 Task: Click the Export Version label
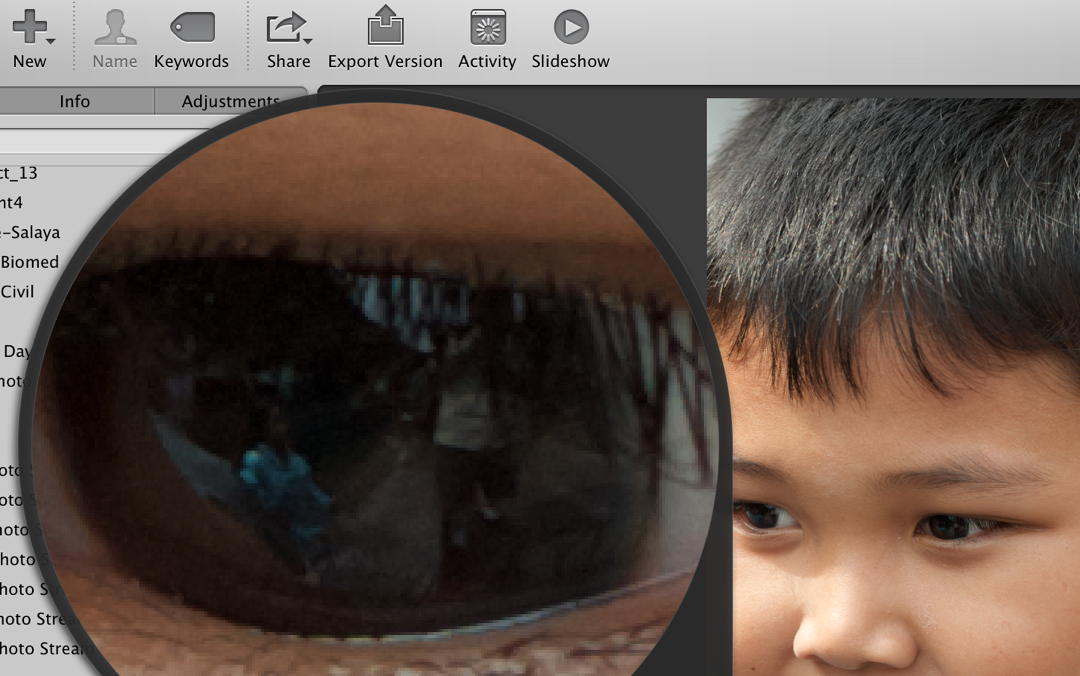(x=385, y=61)
